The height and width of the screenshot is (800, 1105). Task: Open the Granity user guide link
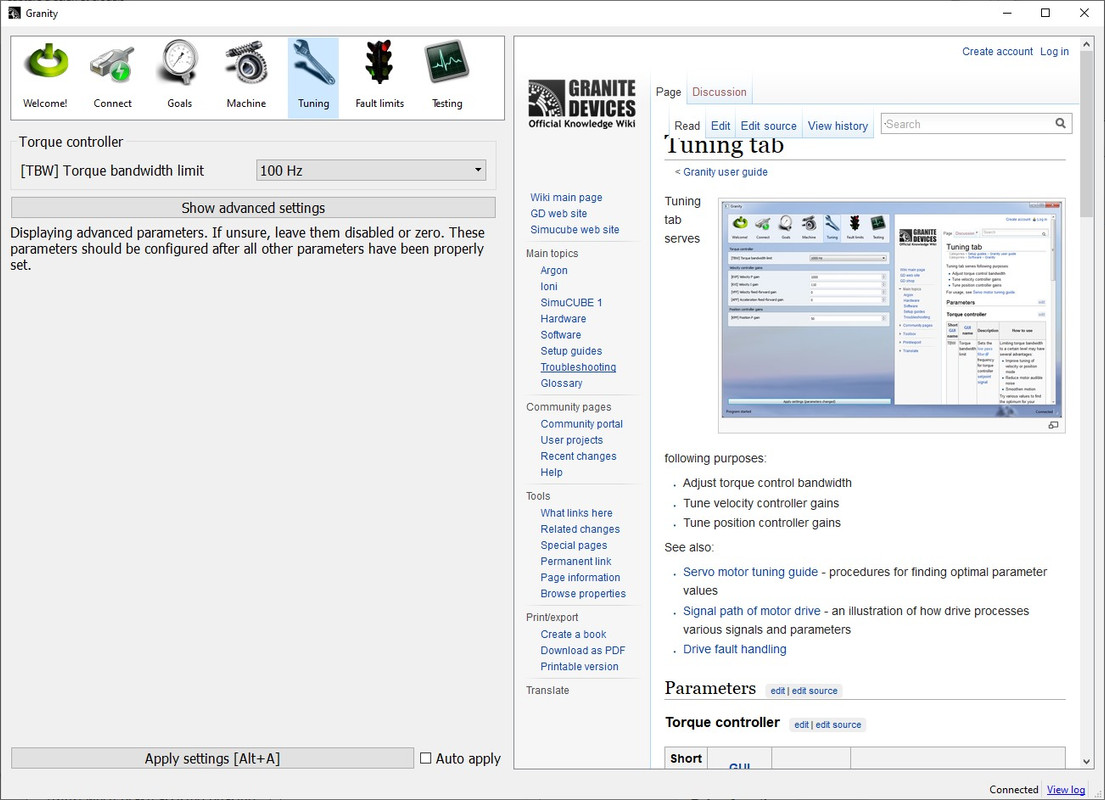(x=725, y=172)
